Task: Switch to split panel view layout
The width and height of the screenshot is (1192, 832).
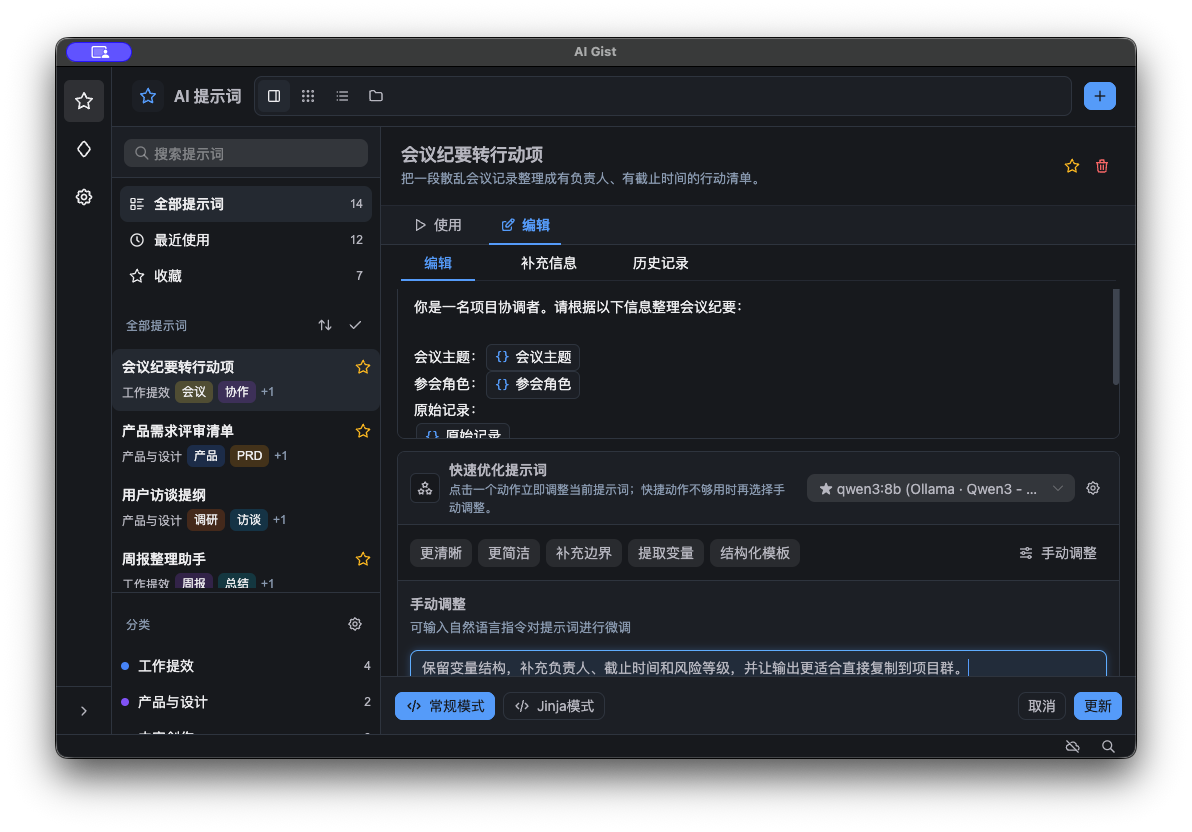Action: [274, 96]
